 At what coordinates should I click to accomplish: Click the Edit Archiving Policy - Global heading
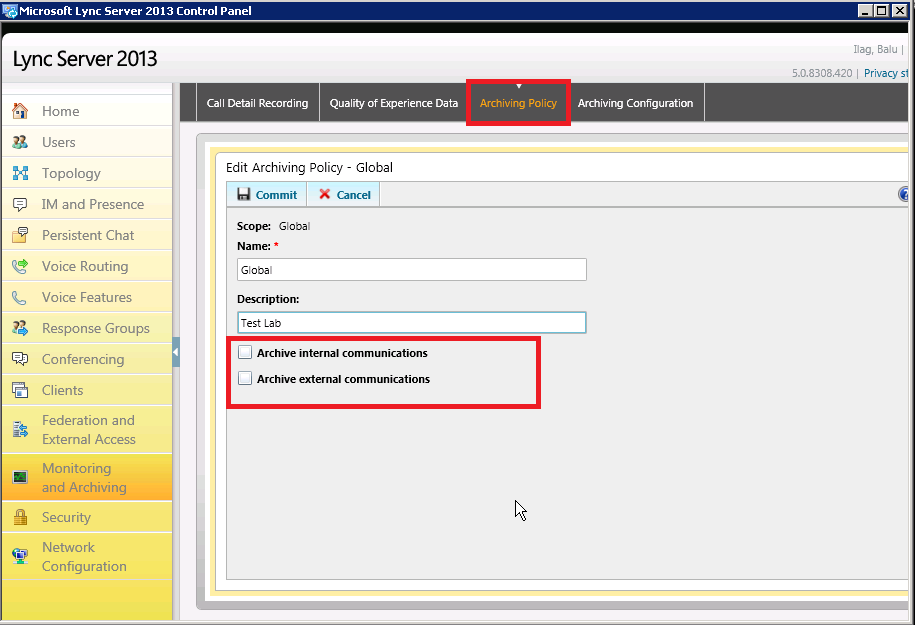tap(309, 167)
